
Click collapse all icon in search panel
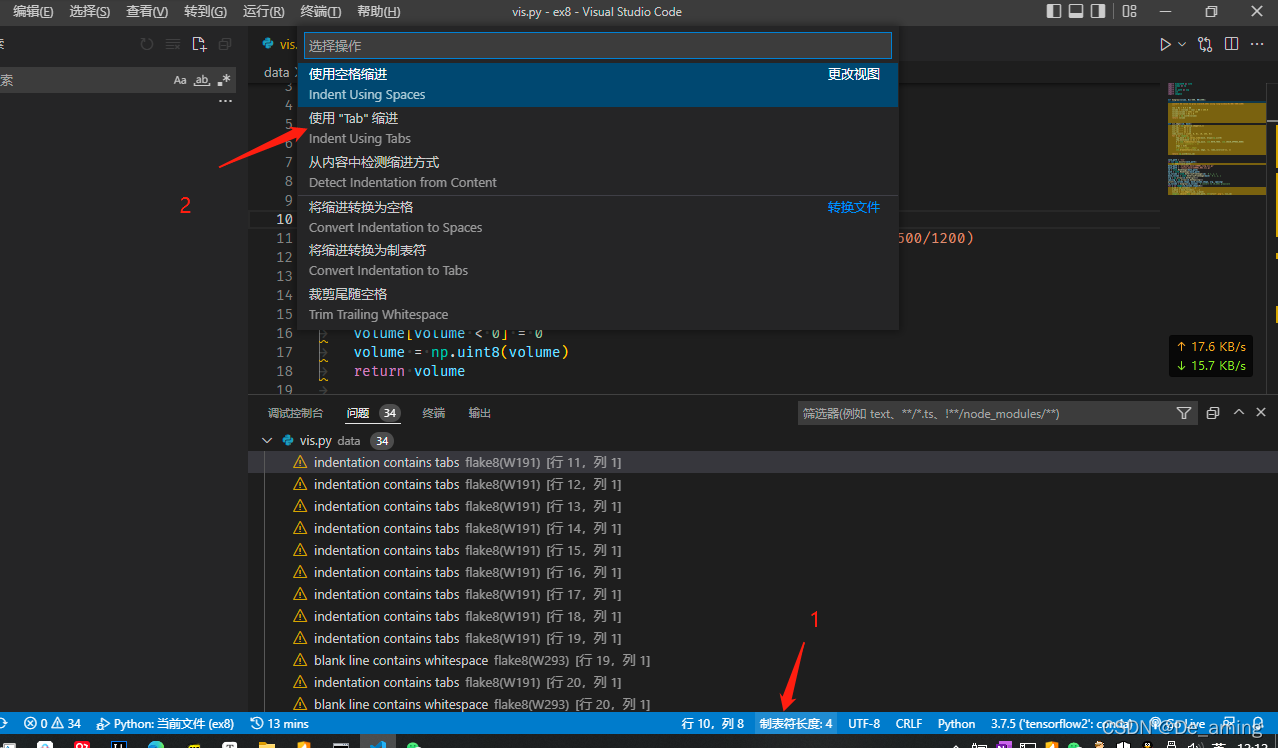(x=225, y=44)
